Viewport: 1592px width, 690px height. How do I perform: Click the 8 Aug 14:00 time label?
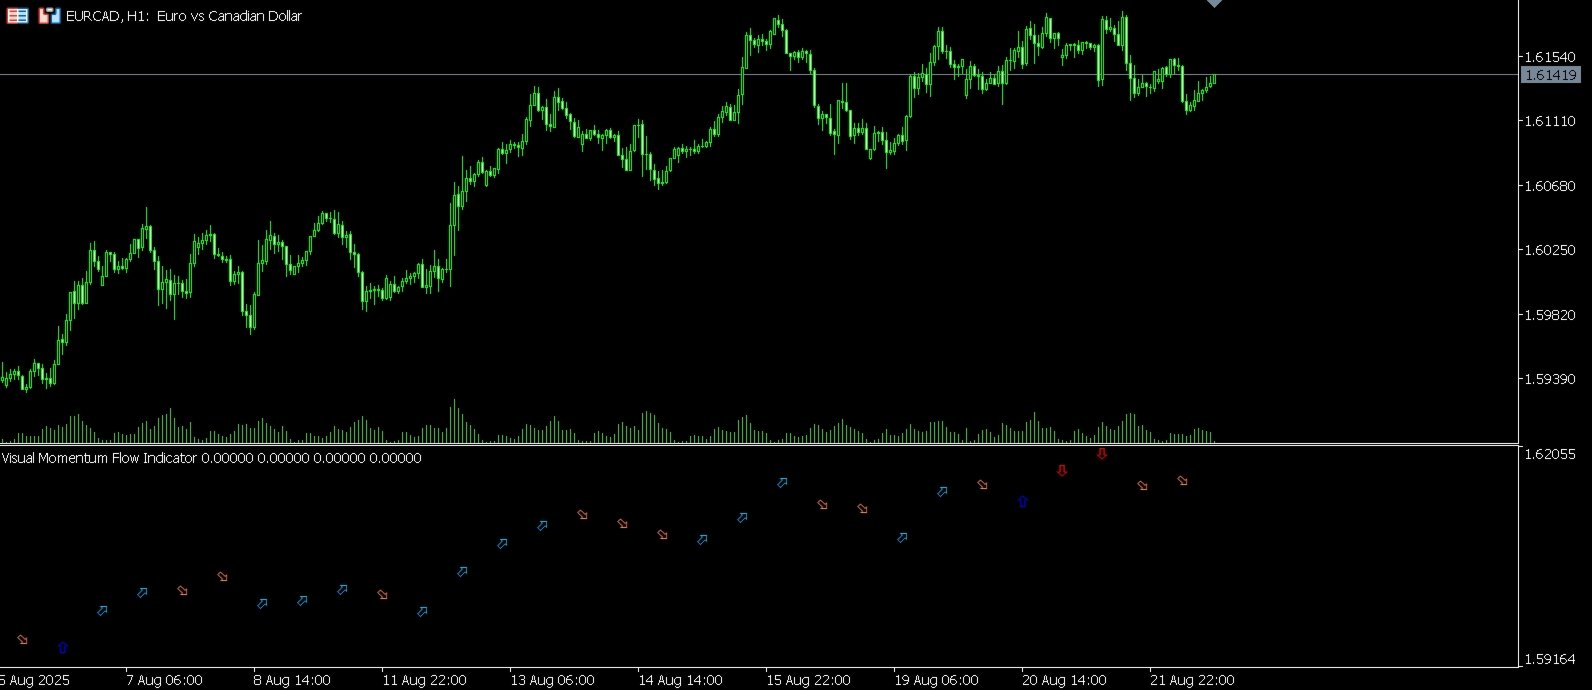point(292,680)
